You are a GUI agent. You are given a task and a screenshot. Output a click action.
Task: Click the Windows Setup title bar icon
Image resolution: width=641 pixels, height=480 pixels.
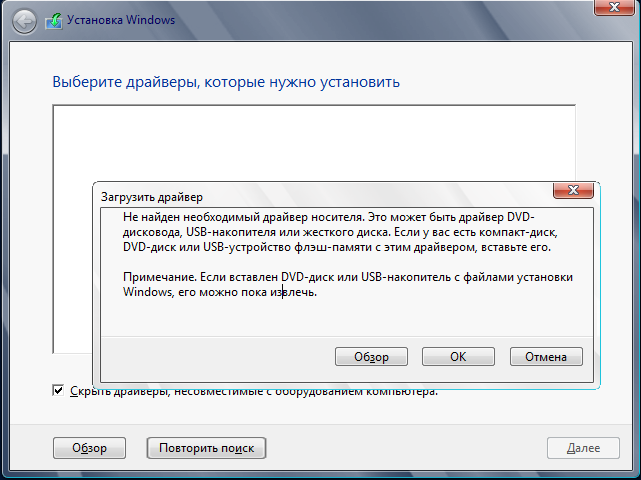[53, 20]
